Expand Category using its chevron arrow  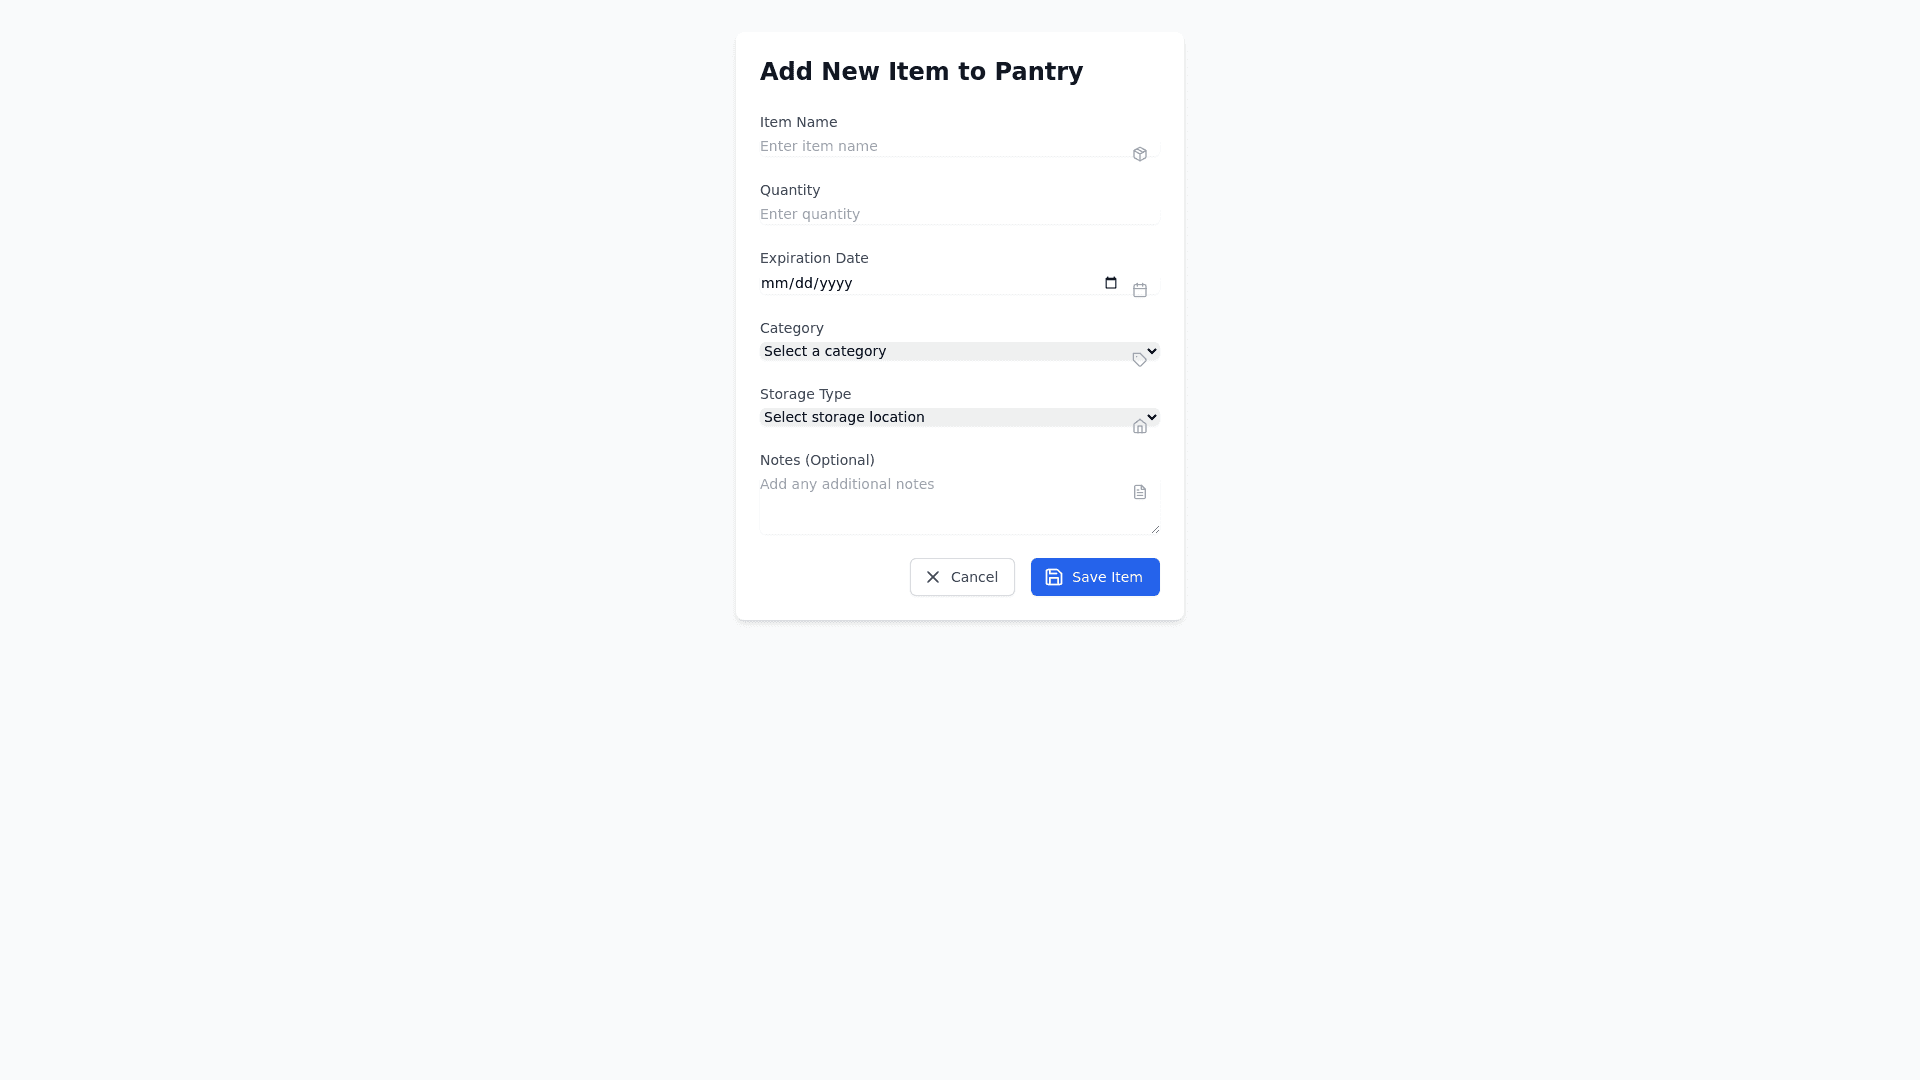[1152, 351]
